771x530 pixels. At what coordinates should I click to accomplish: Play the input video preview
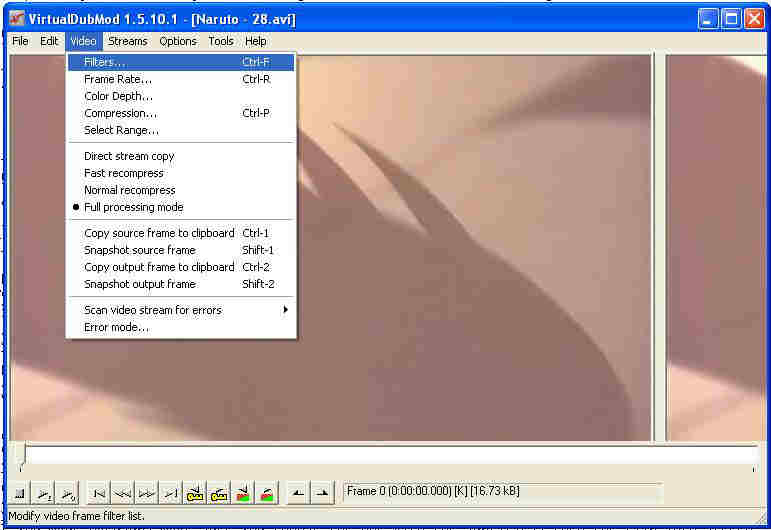44,493
